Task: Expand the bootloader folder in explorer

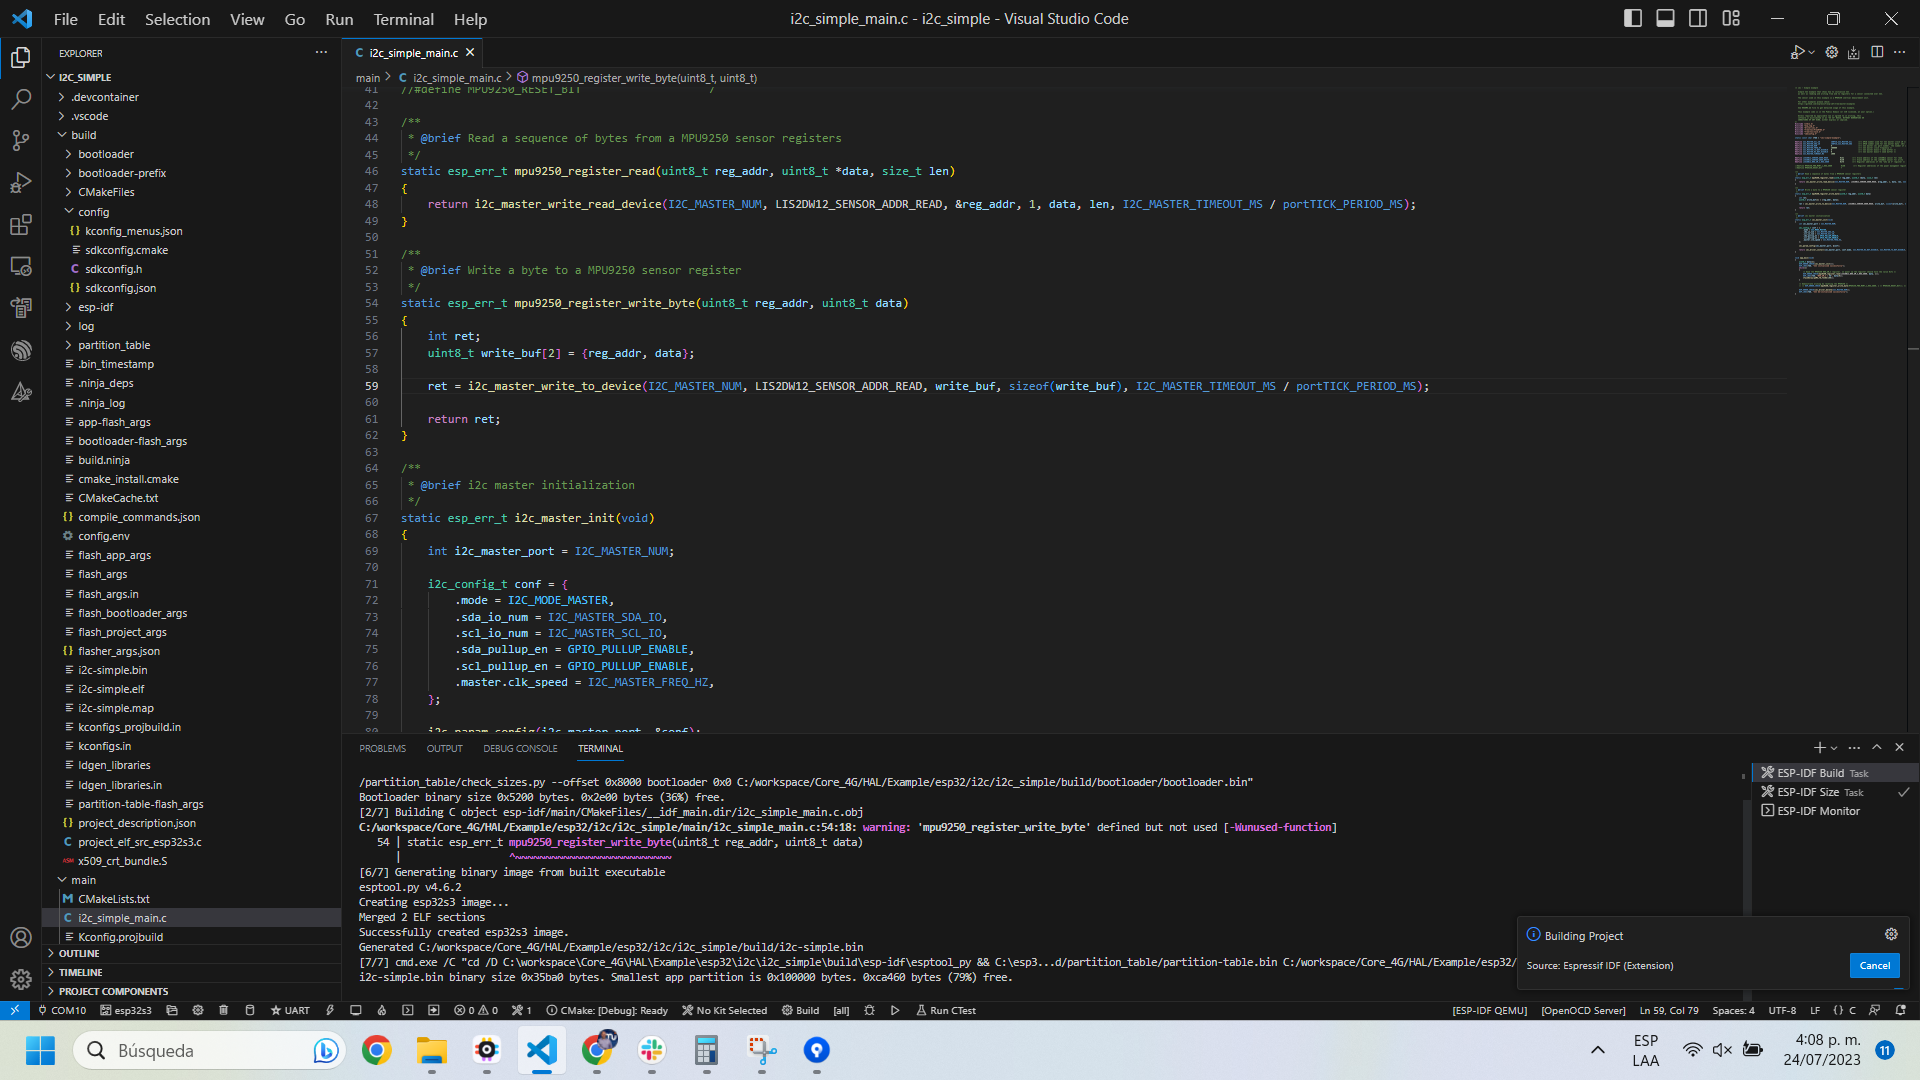Action: pos(106,154)
